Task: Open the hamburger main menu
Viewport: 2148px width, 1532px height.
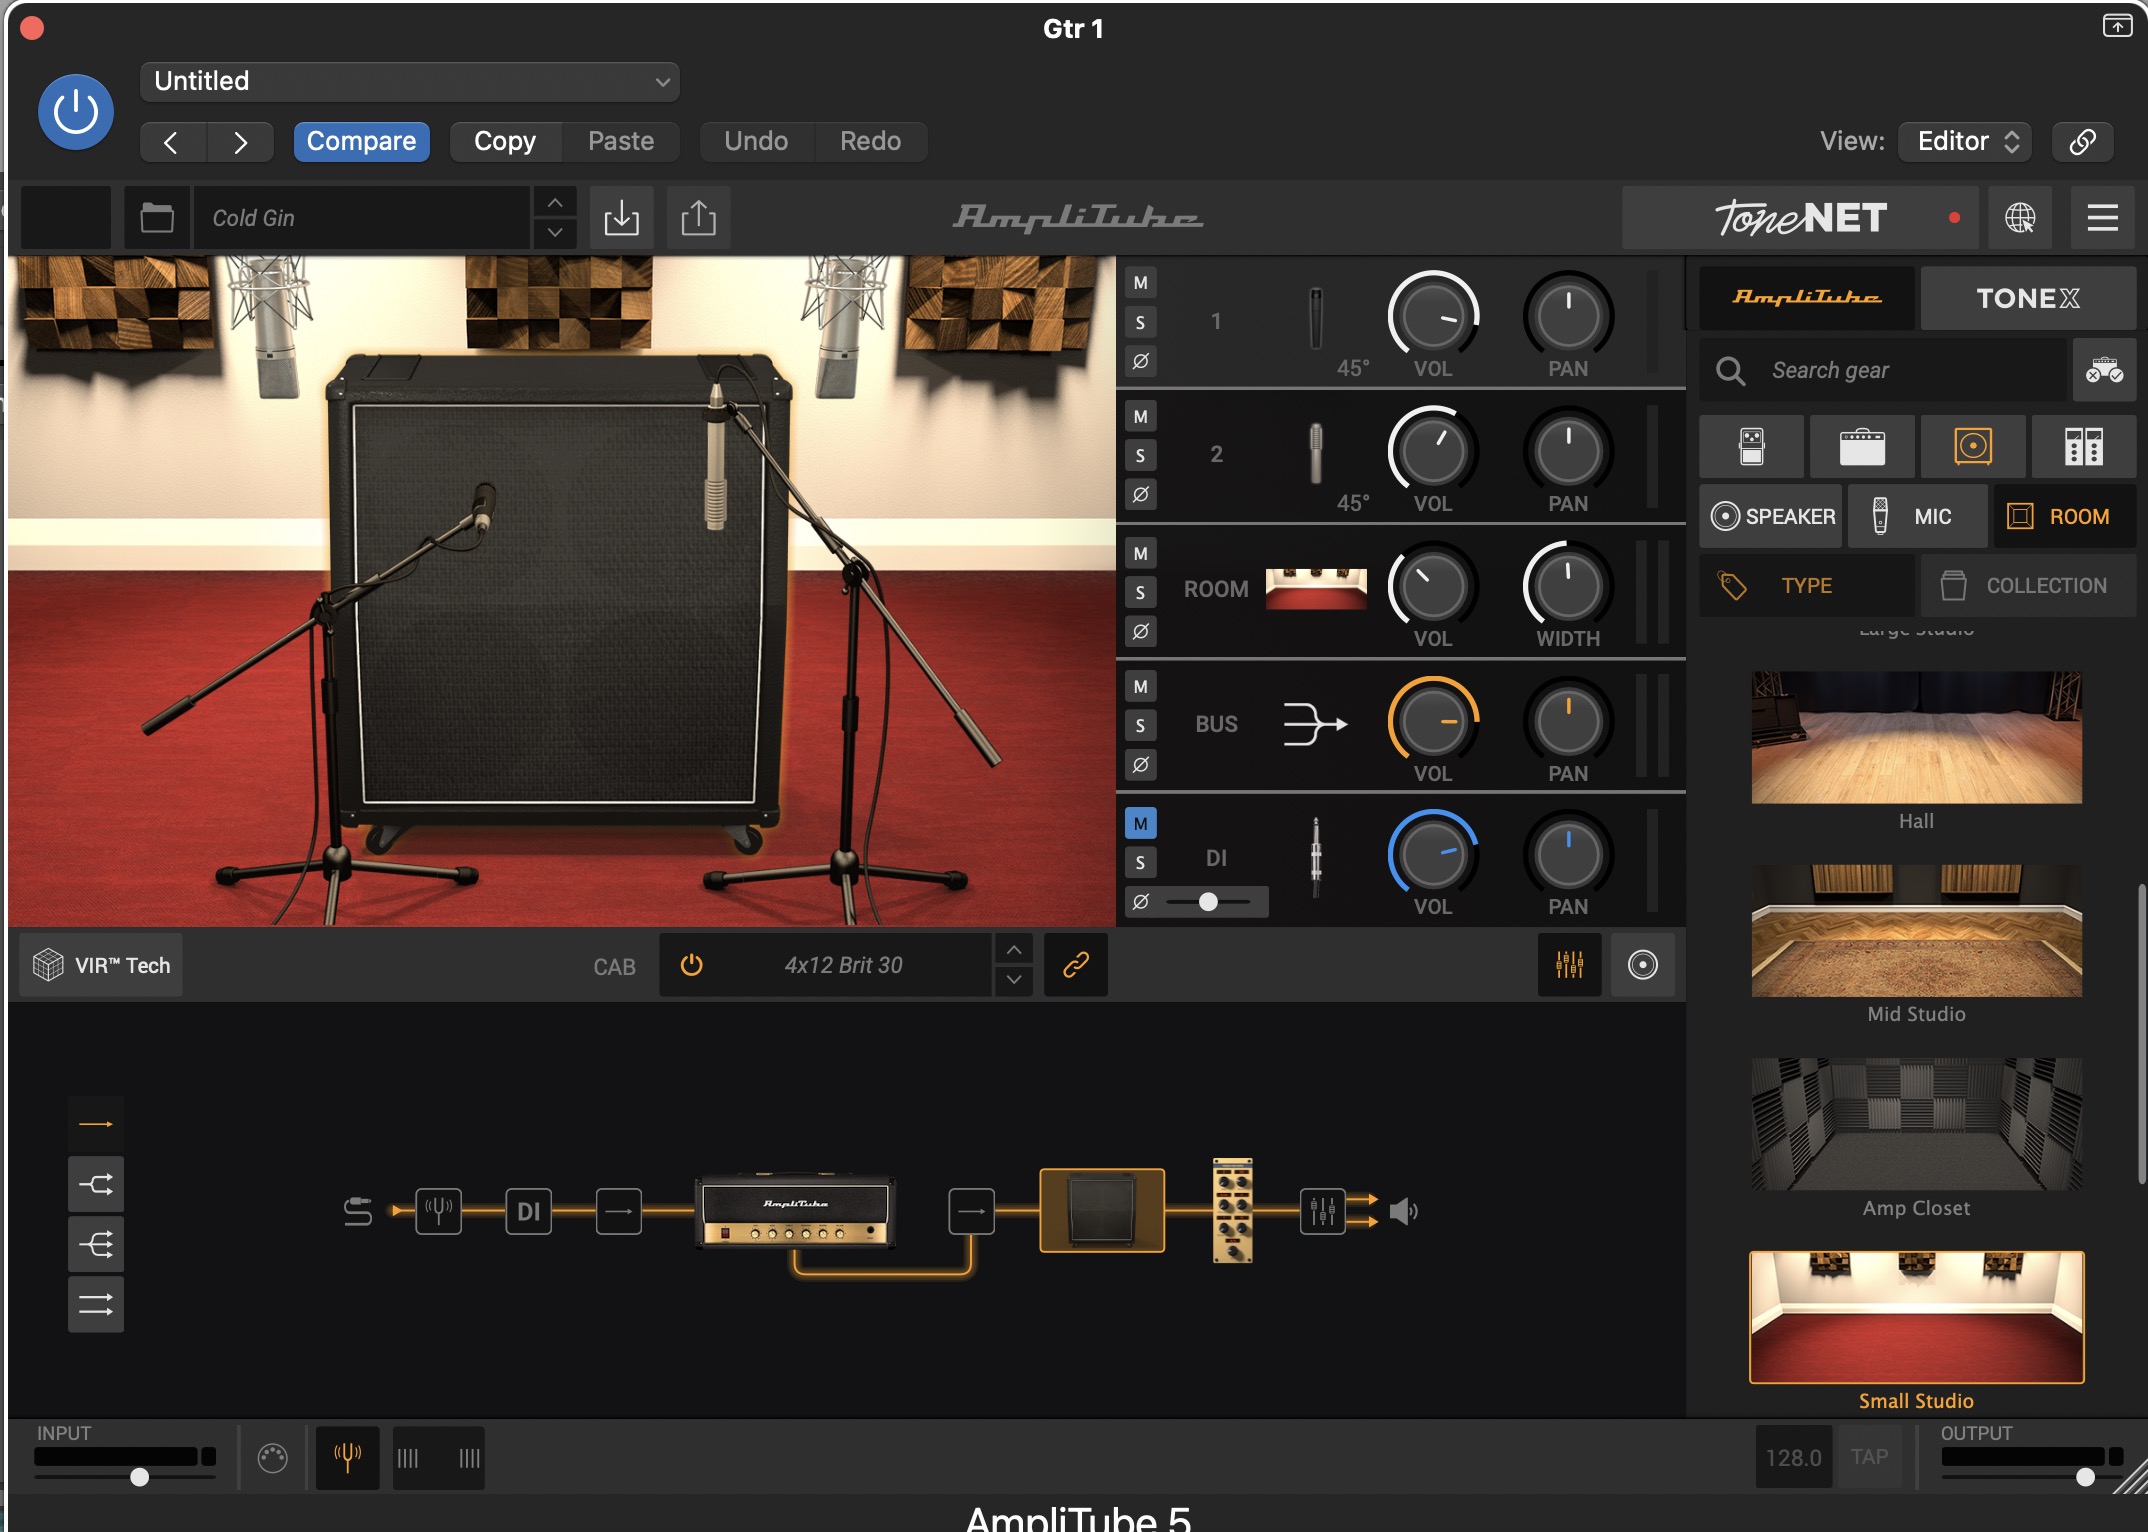Action: tap(2102, 217)
